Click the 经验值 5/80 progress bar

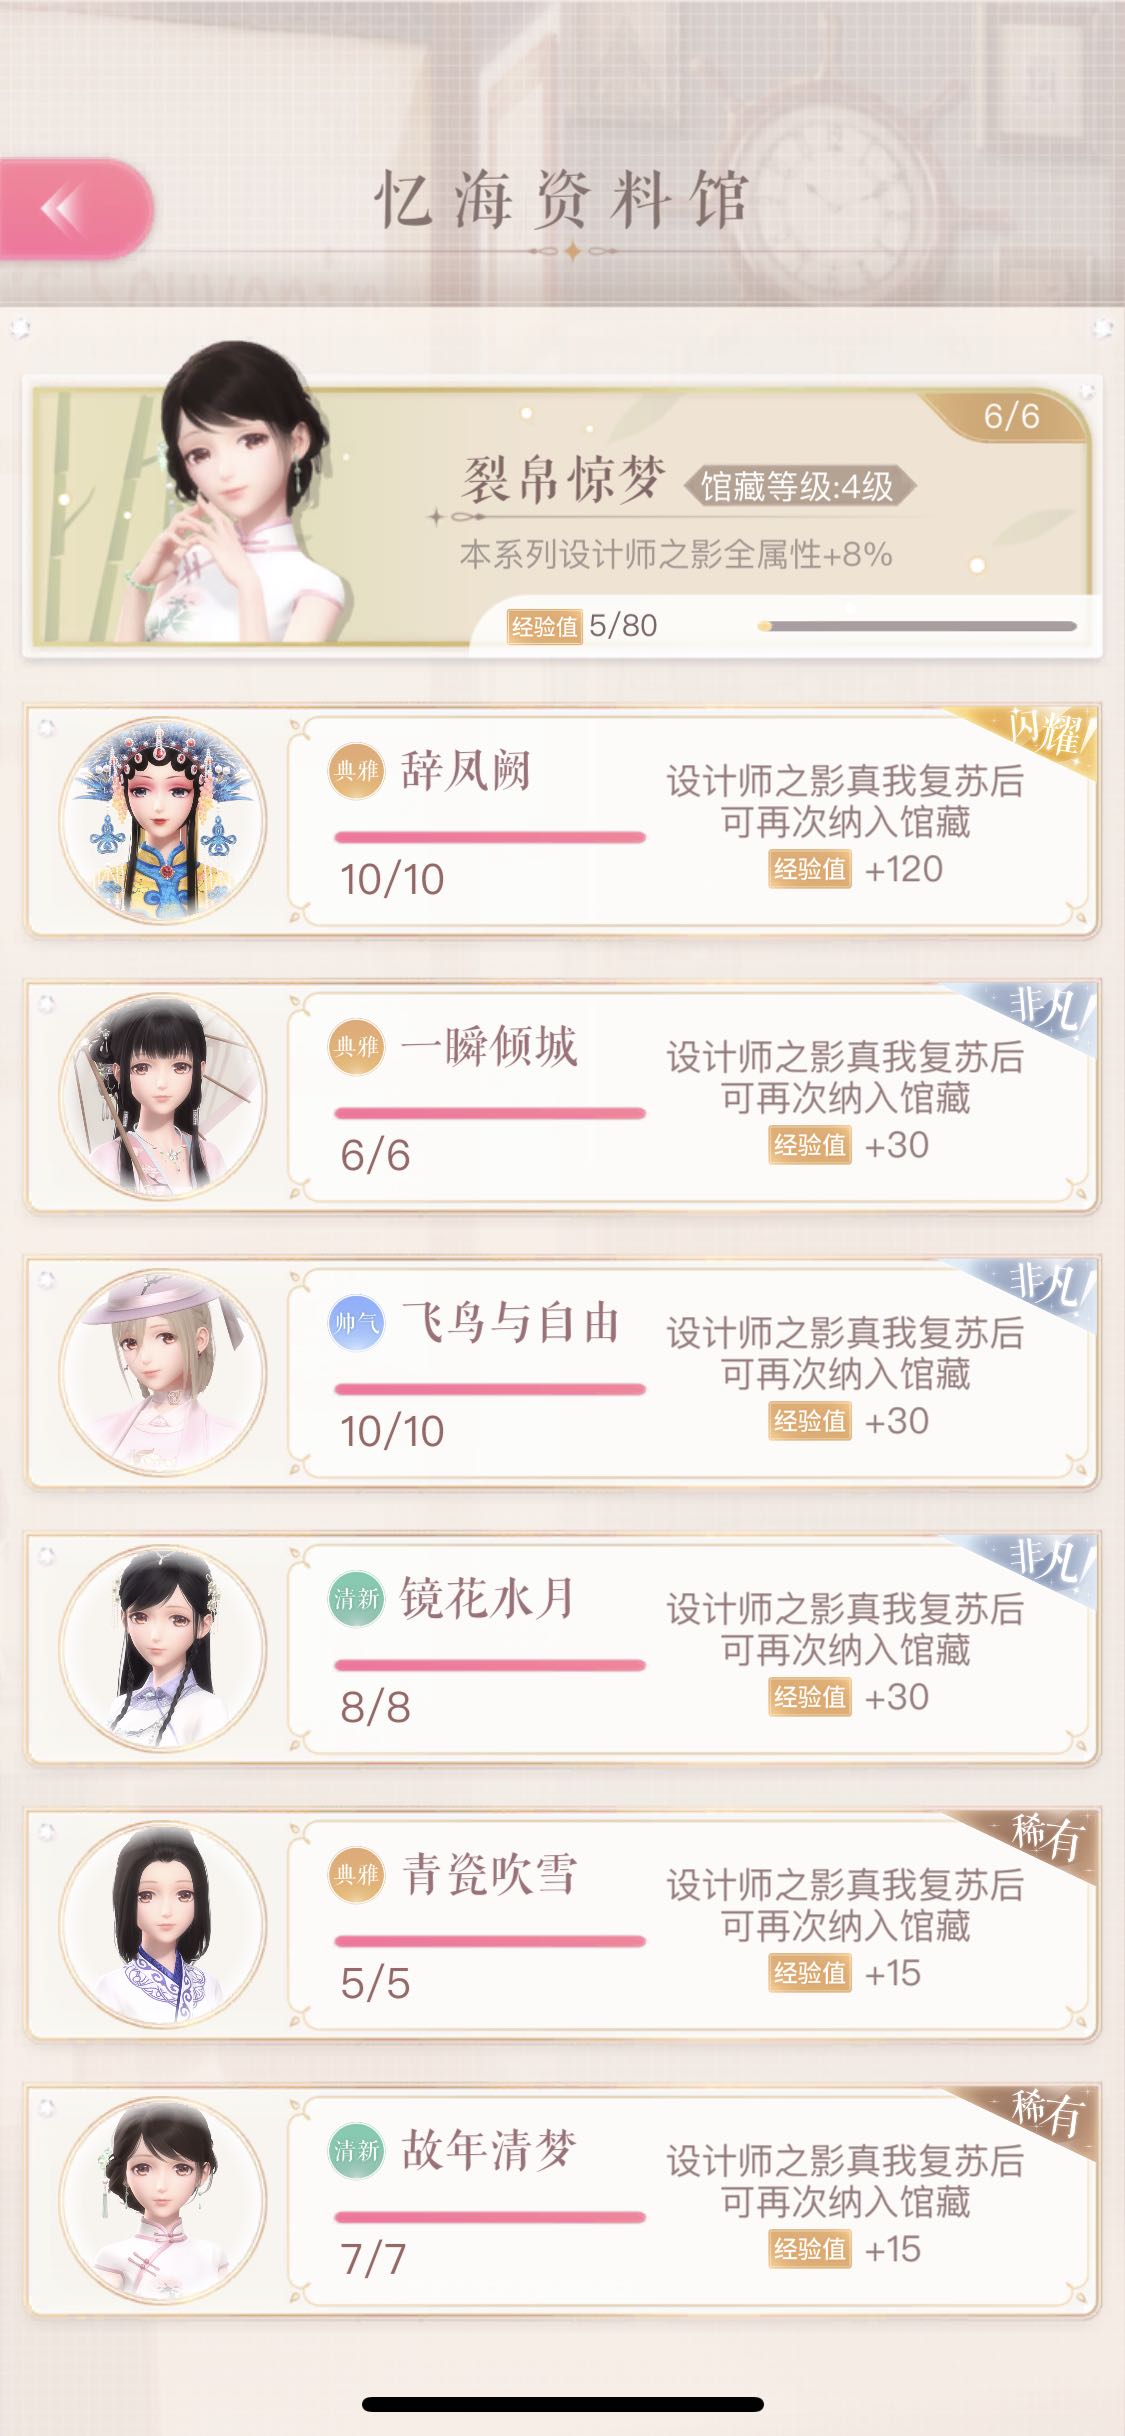pyautogui.click(x=917, y=626)
